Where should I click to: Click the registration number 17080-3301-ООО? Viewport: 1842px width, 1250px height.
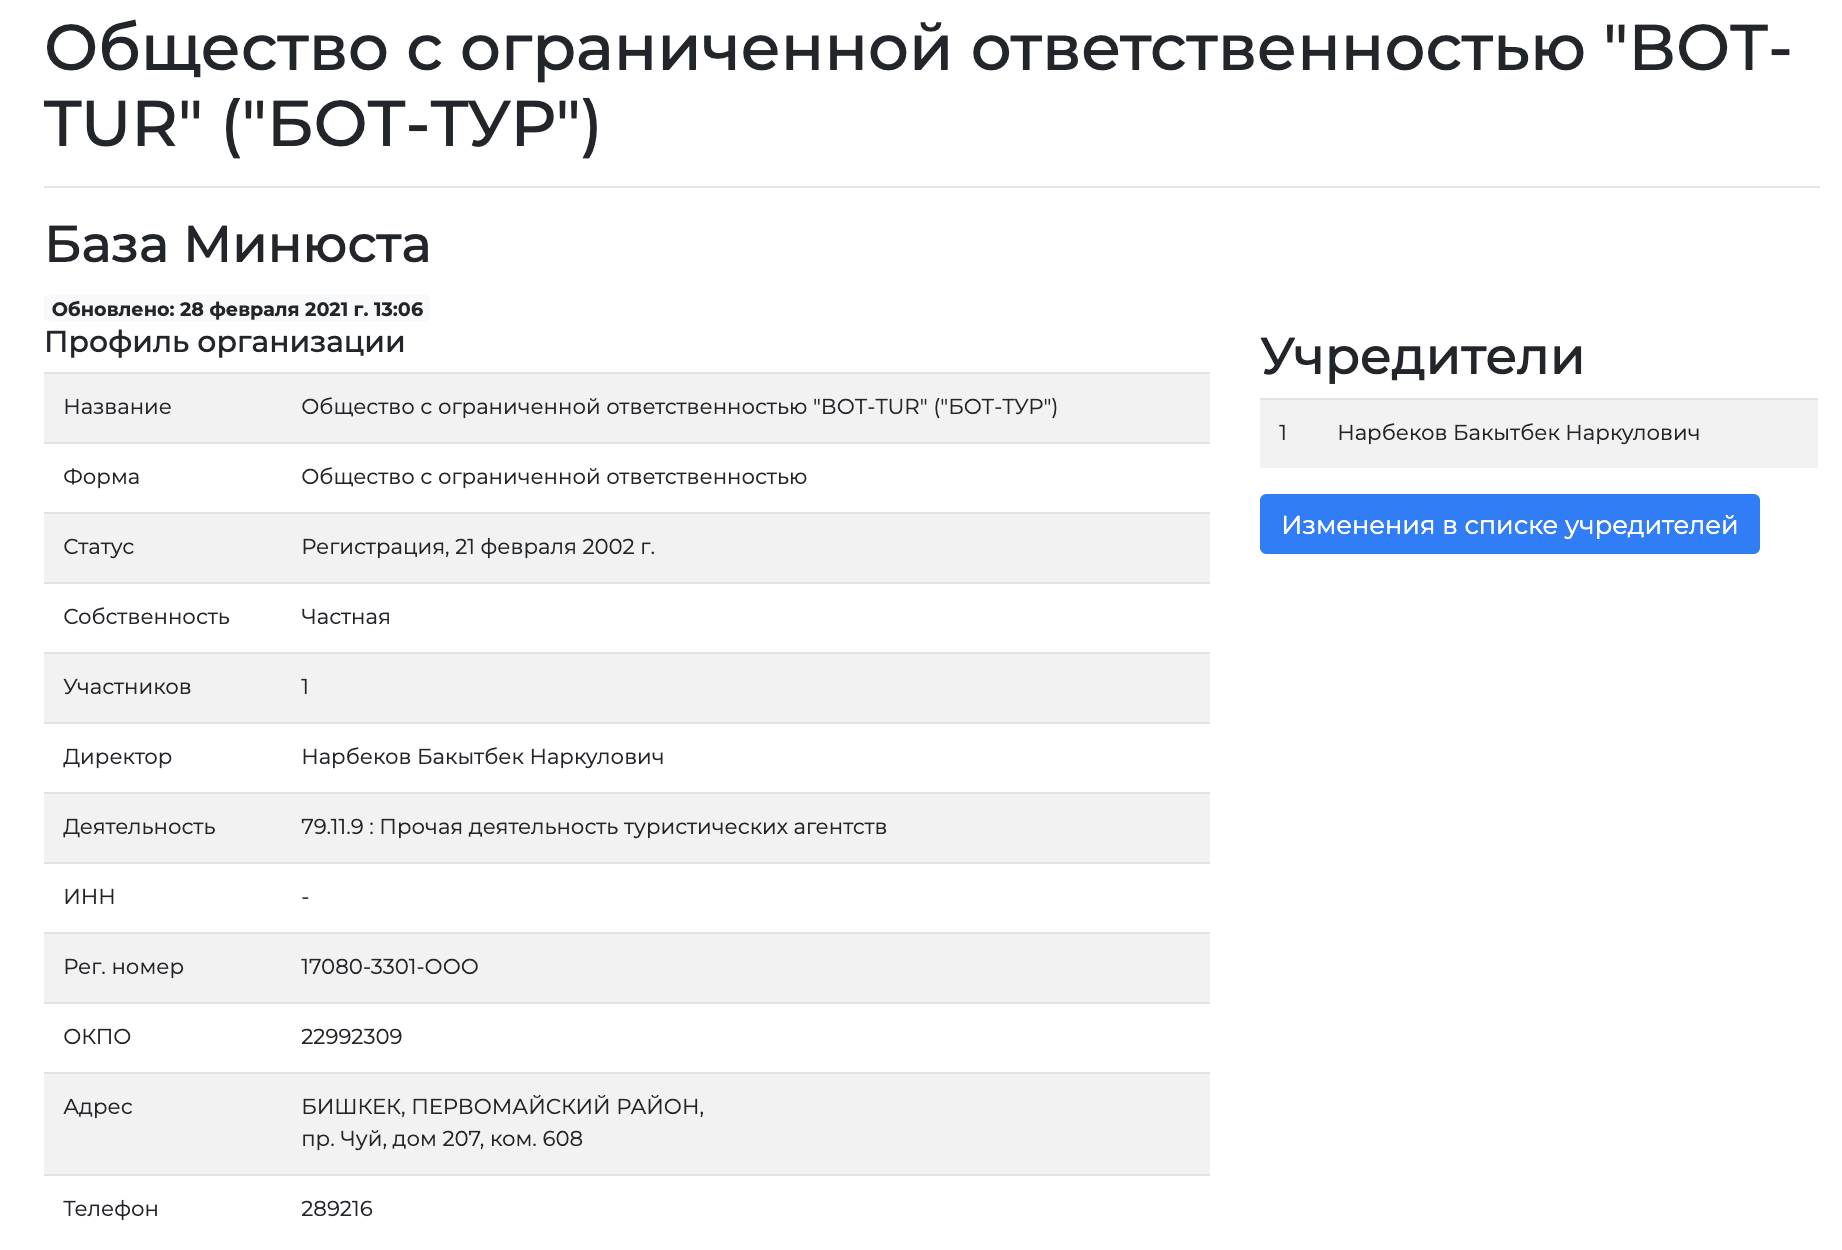[389, 967]
